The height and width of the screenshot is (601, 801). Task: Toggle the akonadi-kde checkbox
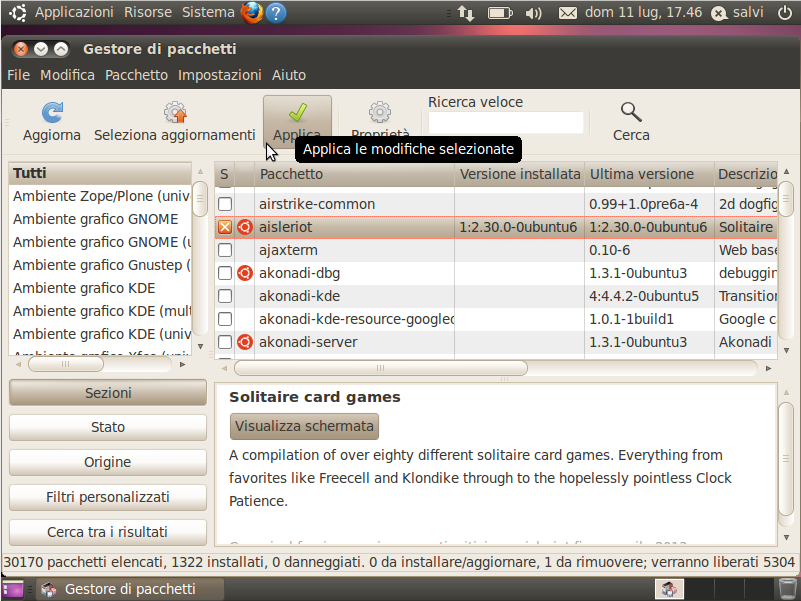225,296
